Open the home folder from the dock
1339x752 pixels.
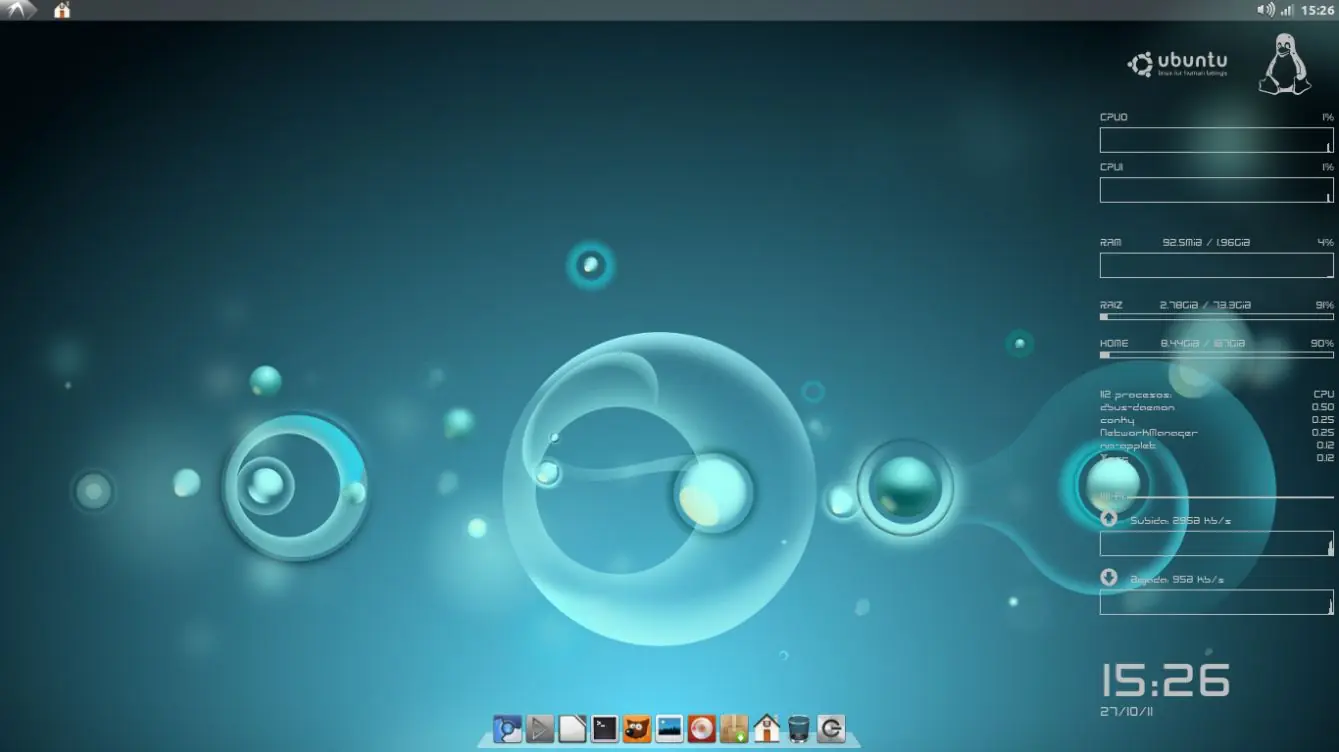[766, 728]
